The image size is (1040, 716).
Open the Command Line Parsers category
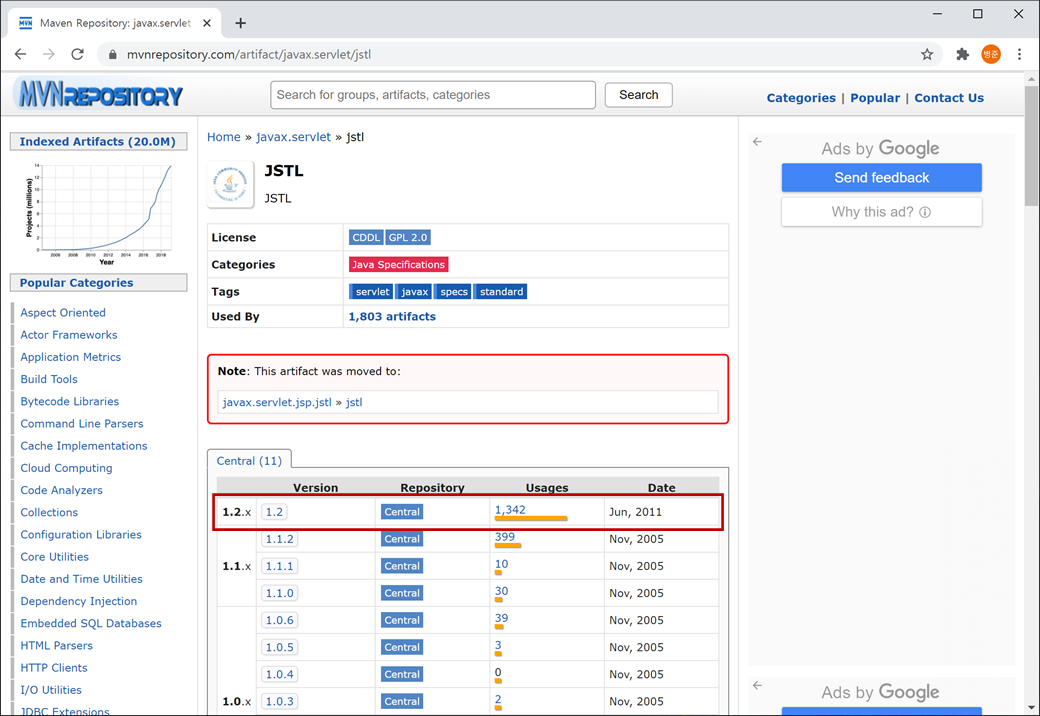82,424
